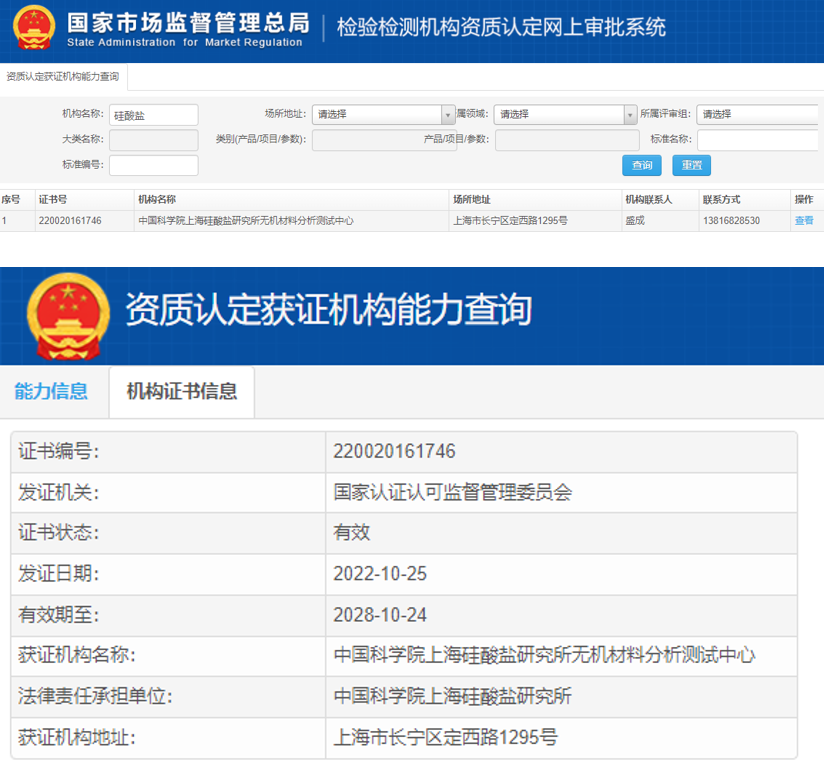Screen dimensions: 824x765
Task: Click the 证书编号 value 220020161746 in certificate details
Action: coord(394,451)
